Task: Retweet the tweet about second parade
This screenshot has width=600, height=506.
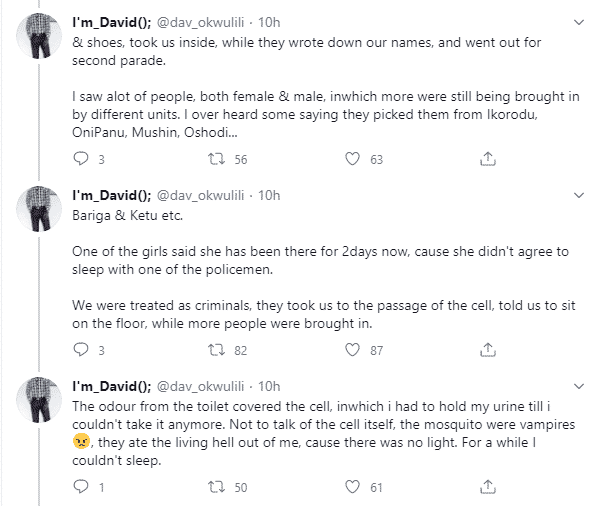Action: (214, 158)
